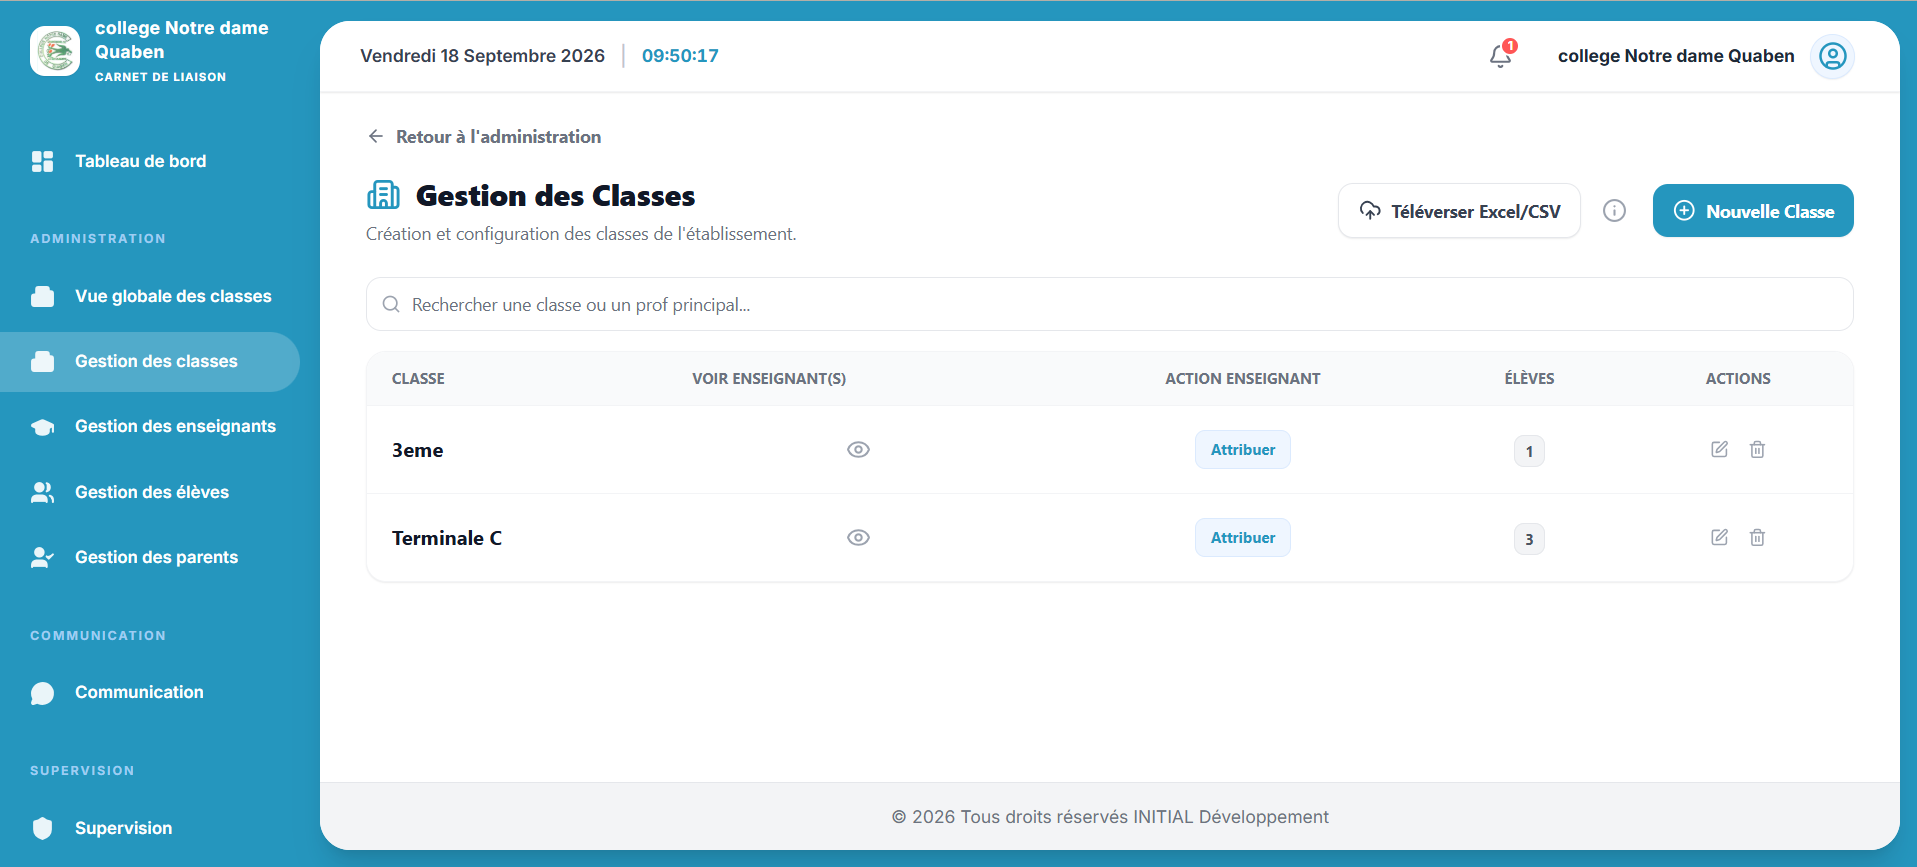Attribuer a teacher to 3eme
This screenshot has width=1917, height=867.
click(x=1243, y=449)
